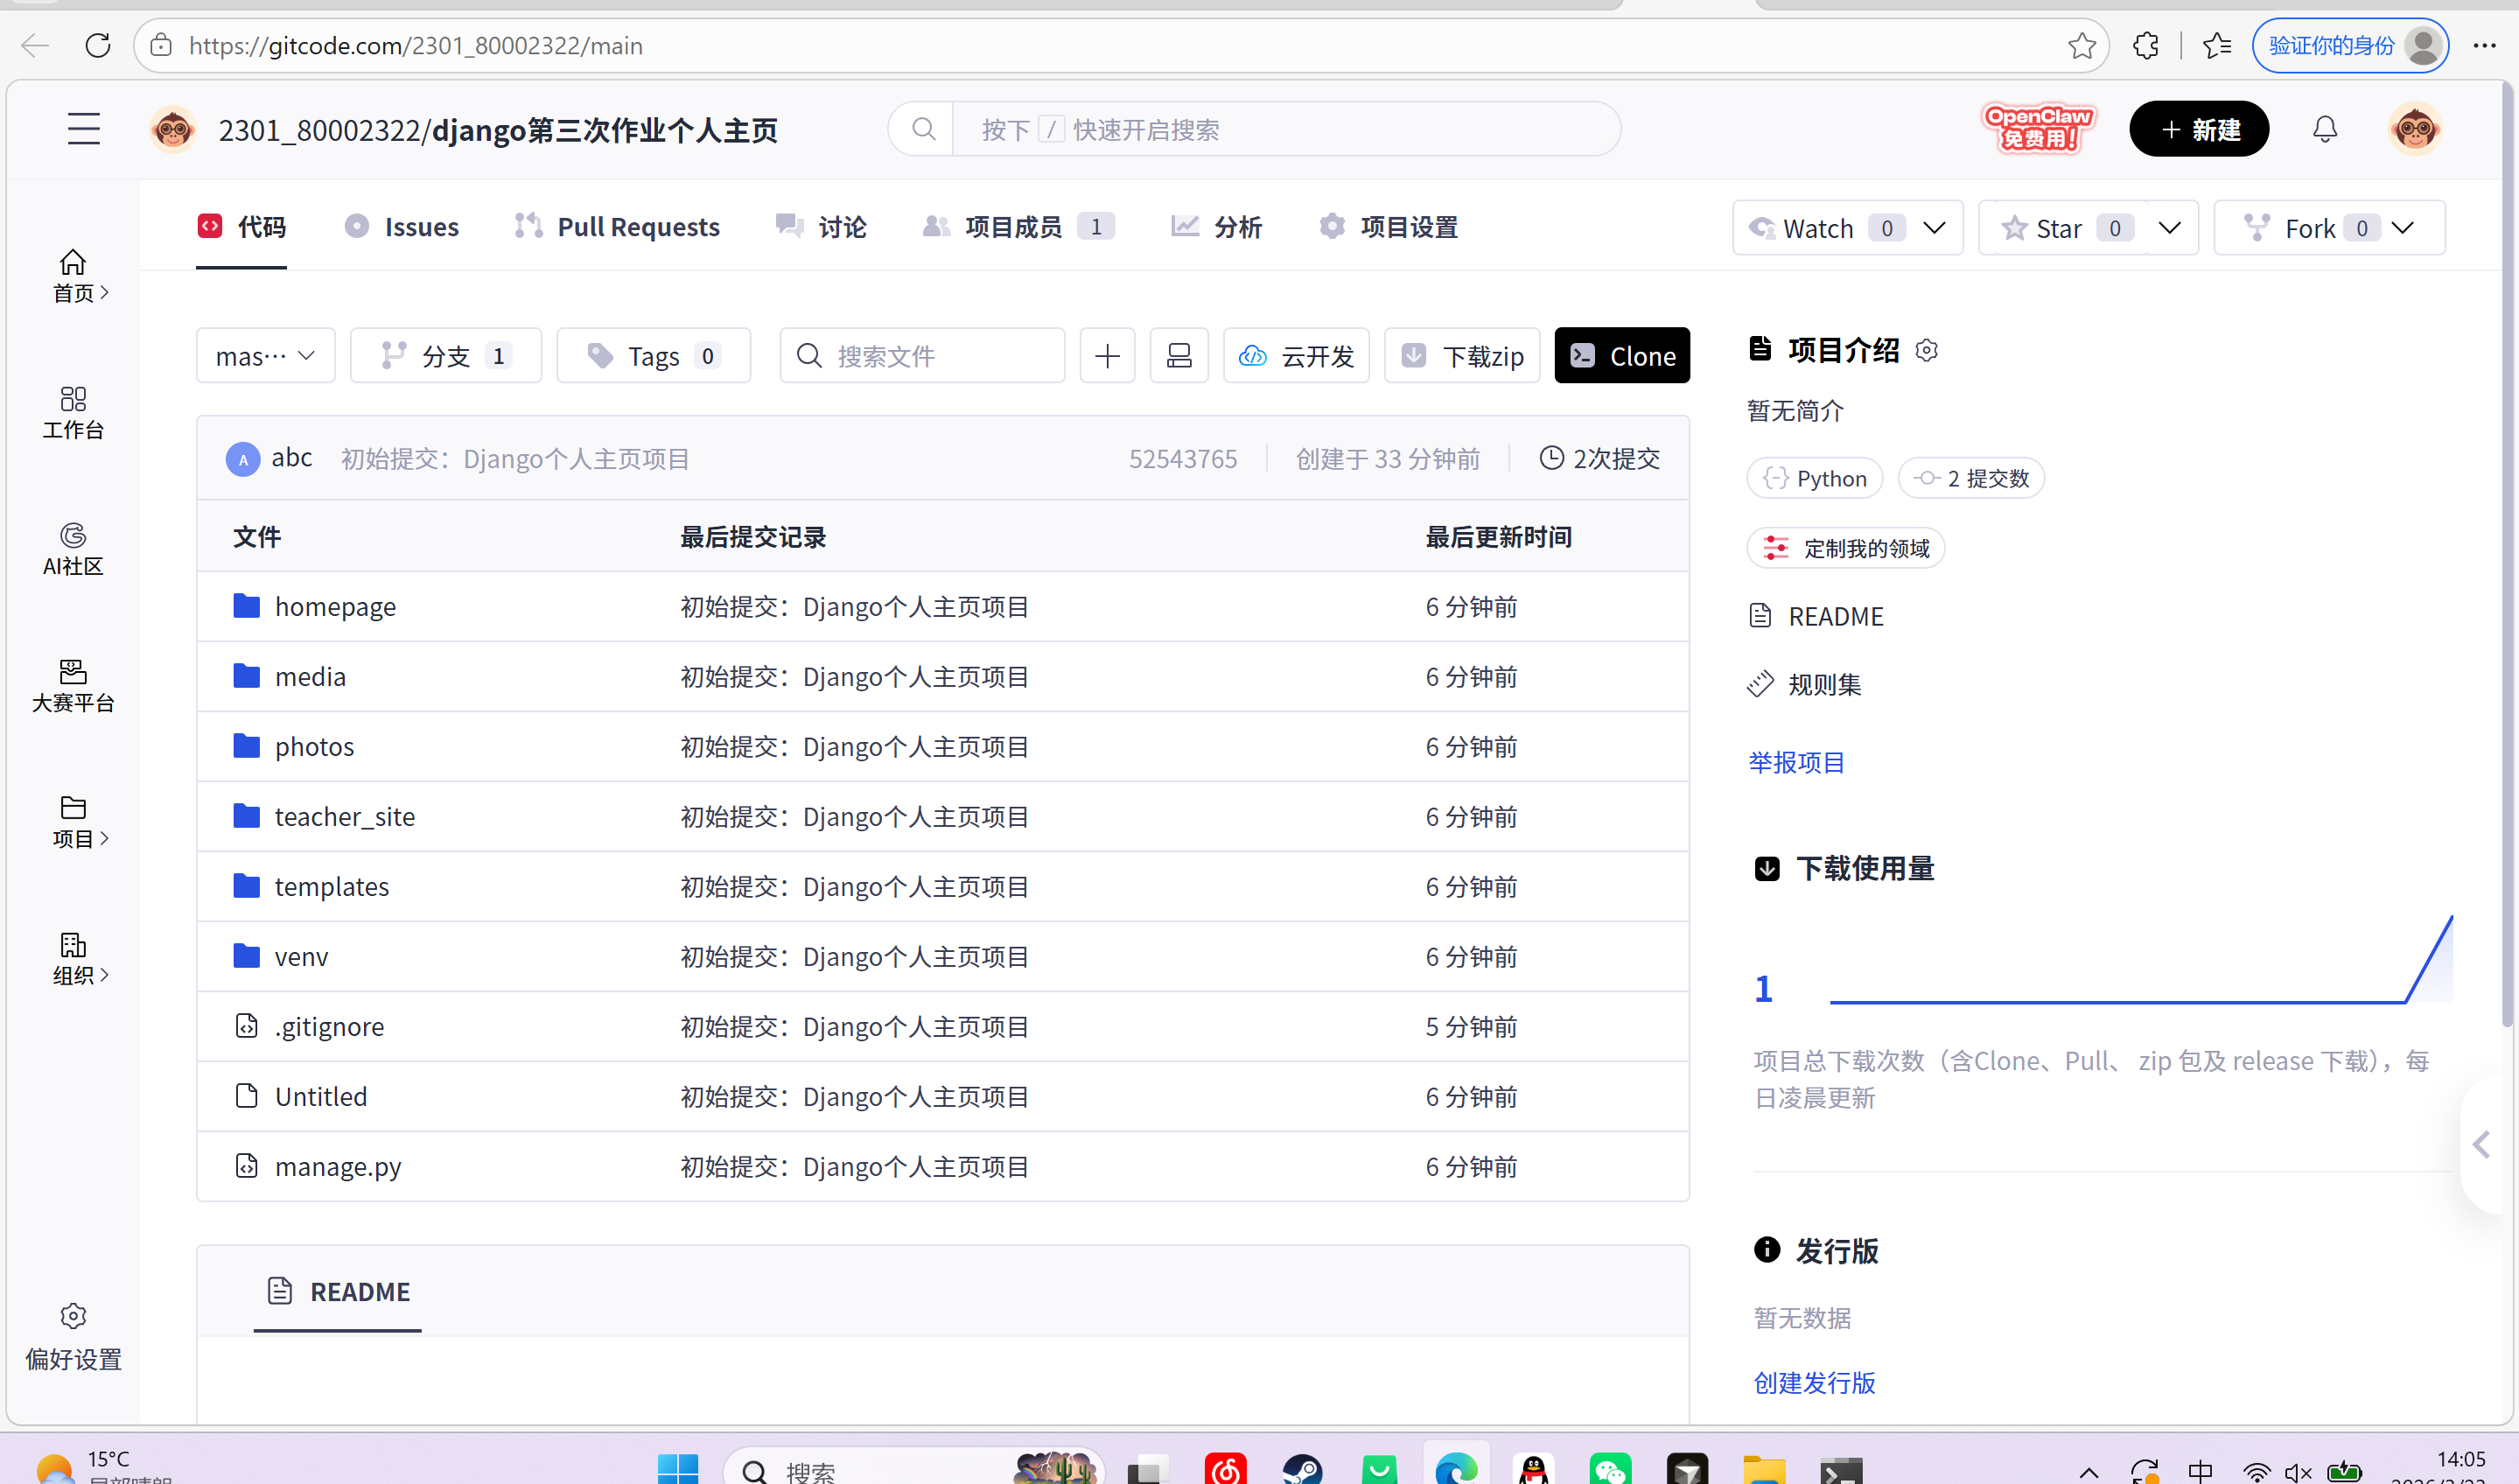Open Steam from the taskbar
Image resolution: width=2519 pixels, height=1484 pixels.
pyautogui.click(x=1302, y=1468)
